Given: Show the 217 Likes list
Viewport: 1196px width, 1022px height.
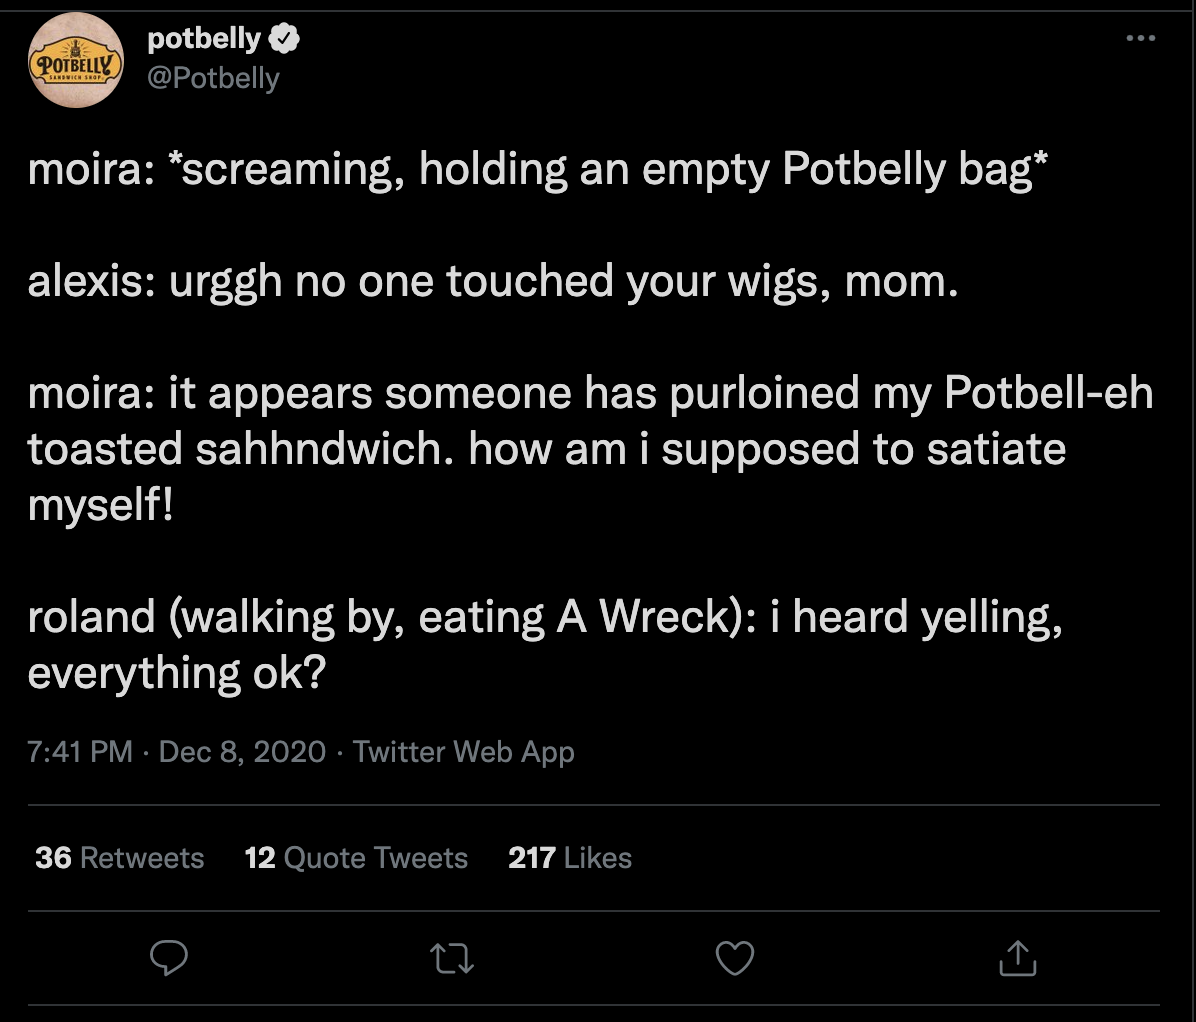Looking at the screenshot, I should pyautogui.click(x=570, y=858).
